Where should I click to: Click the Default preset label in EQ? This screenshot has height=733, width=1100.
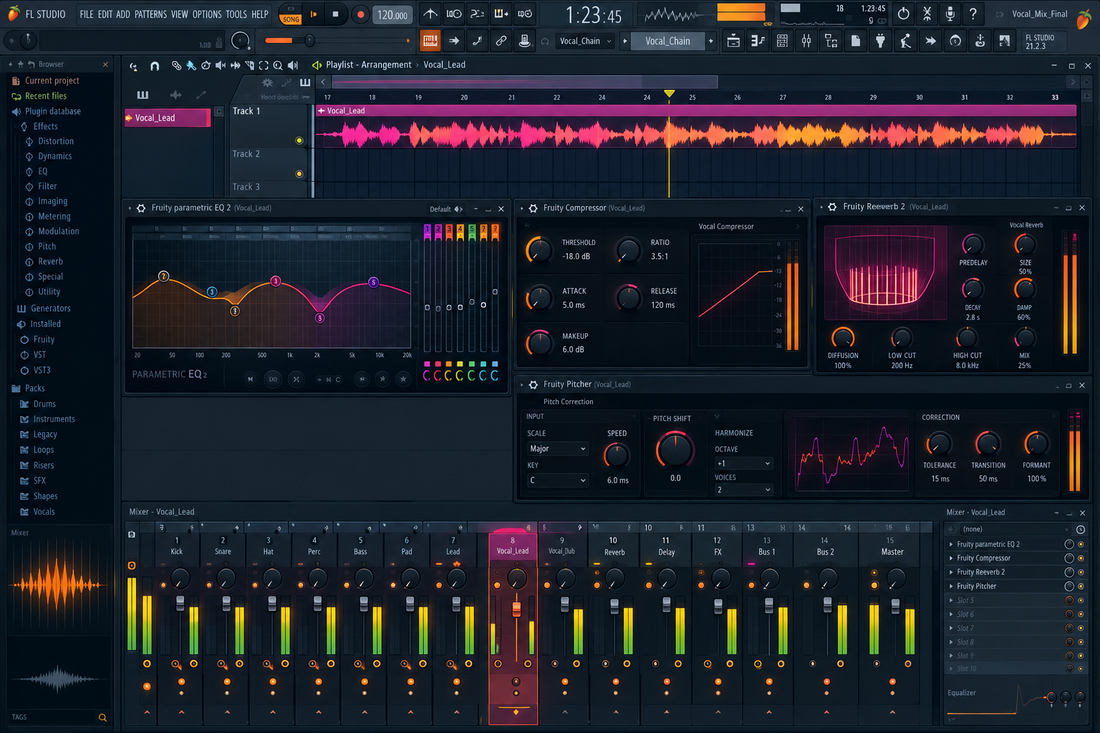[441, 209]
